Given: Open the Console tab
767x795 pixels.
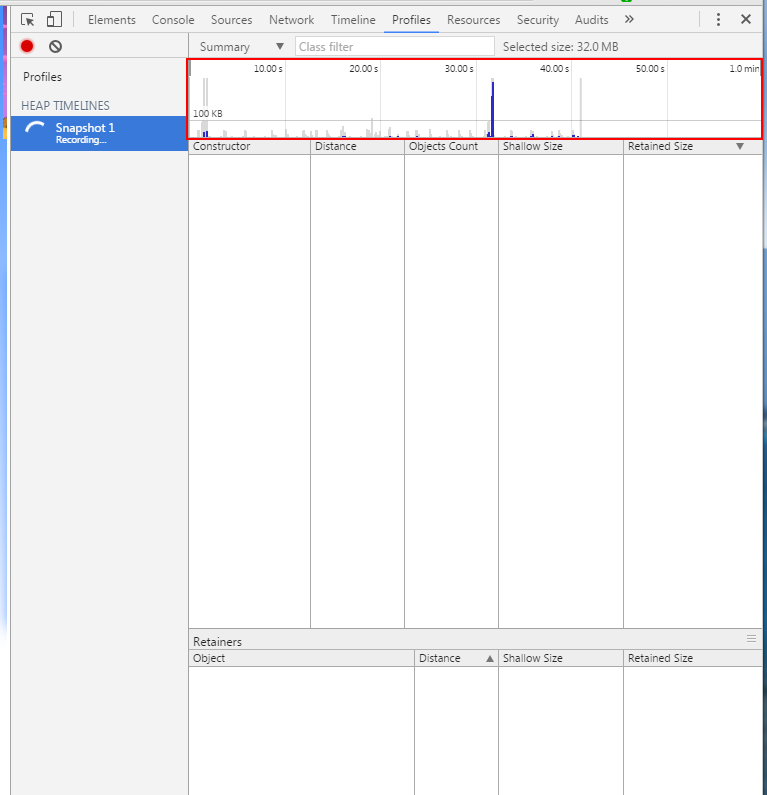Looking at the screenshot, I should (x=173, y=20).
